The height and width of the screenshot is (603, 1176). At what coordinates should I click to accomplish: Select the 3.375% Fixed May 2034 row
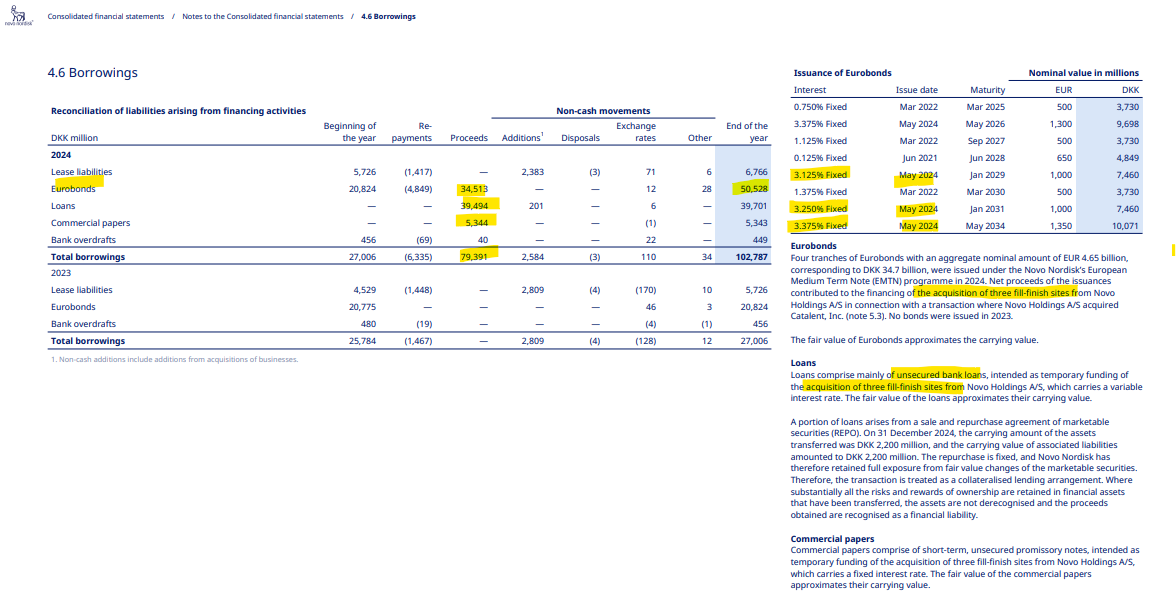967,226
